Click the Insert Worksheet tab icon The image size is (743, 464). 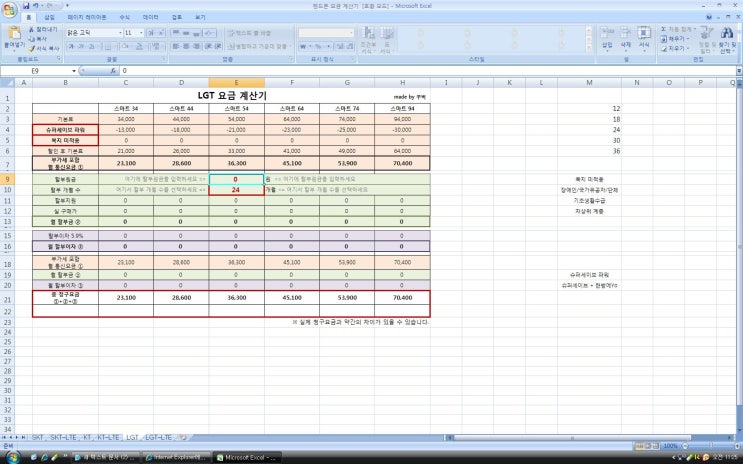coord(183,437)
